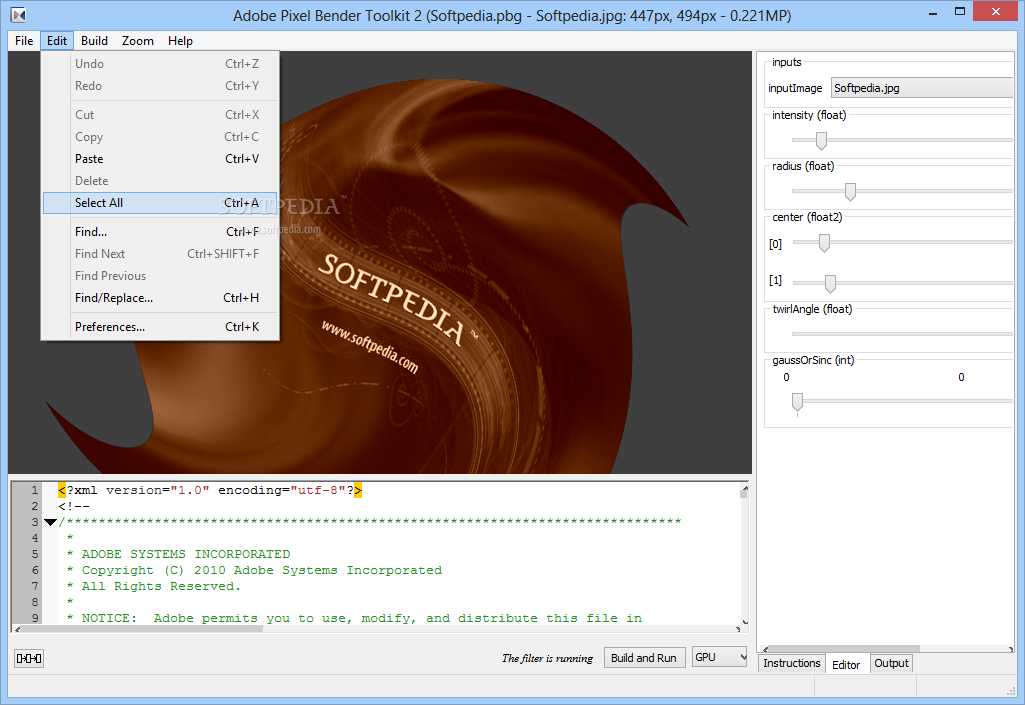This screenshot has width=1025, height=705.
Task: Collapse the code fold triangle at line 3
Action: (x=50, y=522)
